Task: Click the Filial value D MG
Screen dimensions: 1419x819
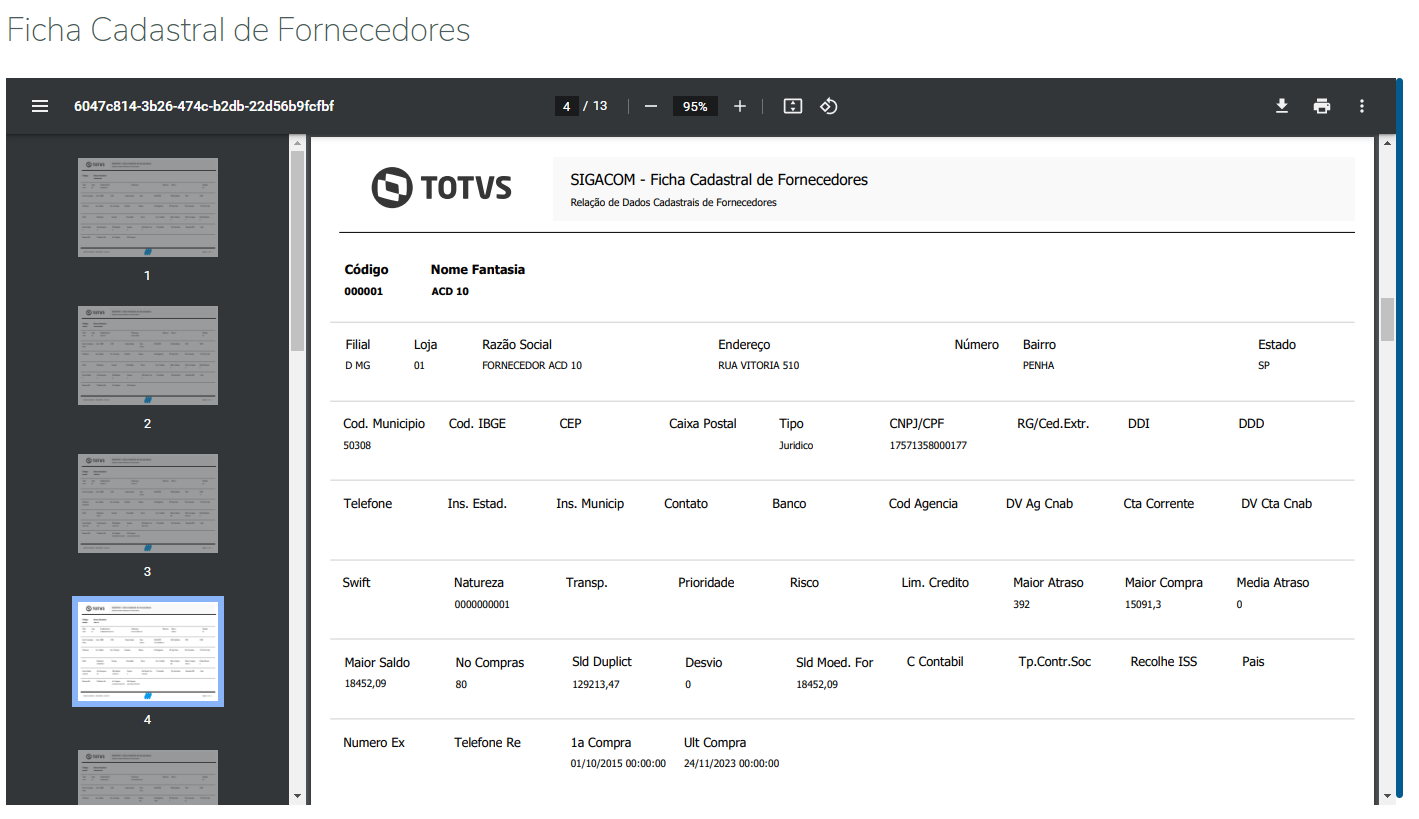Action: tap(358, 366)
